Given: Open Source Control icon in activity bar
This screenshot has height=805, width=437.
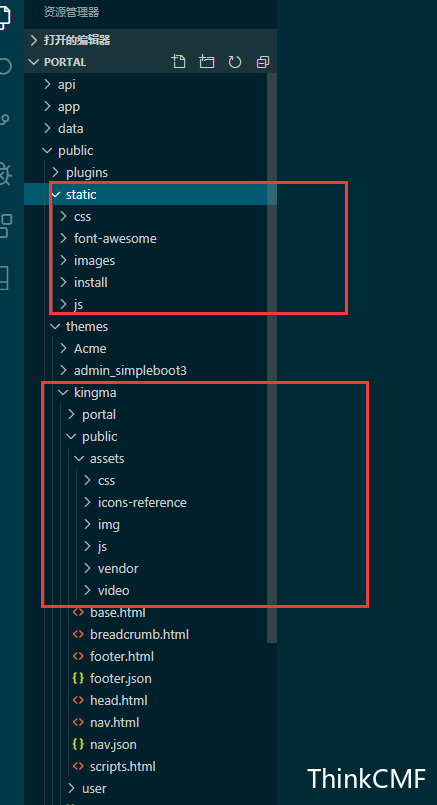Looking at the screenshot, I should [4, 122].
